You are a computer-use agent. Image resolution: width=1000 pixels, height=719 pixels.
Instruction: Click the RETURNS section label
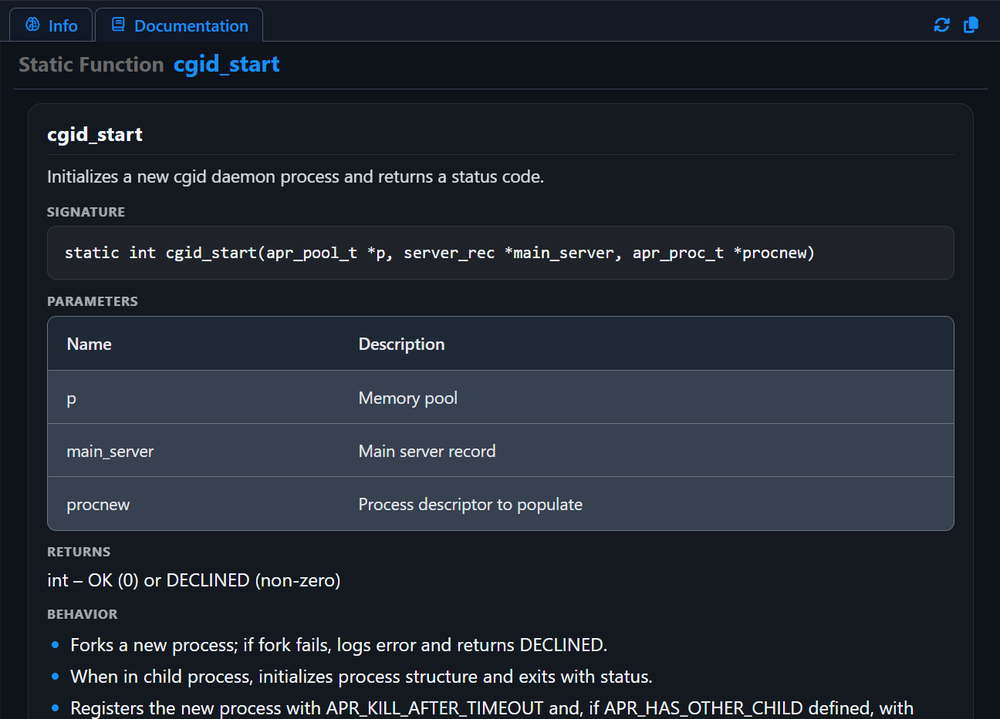coord(78,552)
